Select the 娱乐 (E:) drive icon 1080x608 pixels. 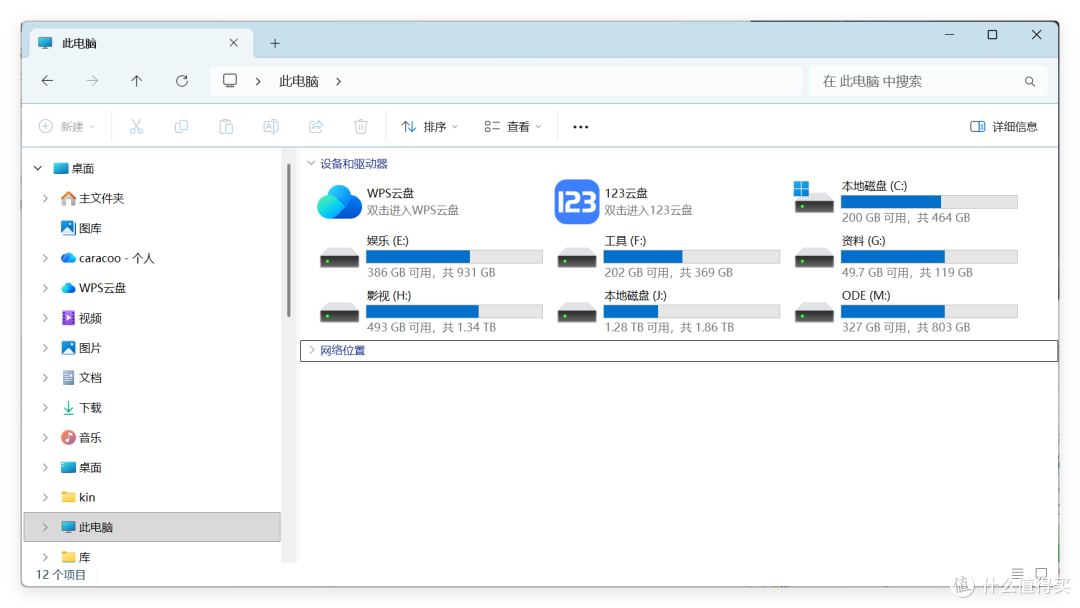click(339, 258)
